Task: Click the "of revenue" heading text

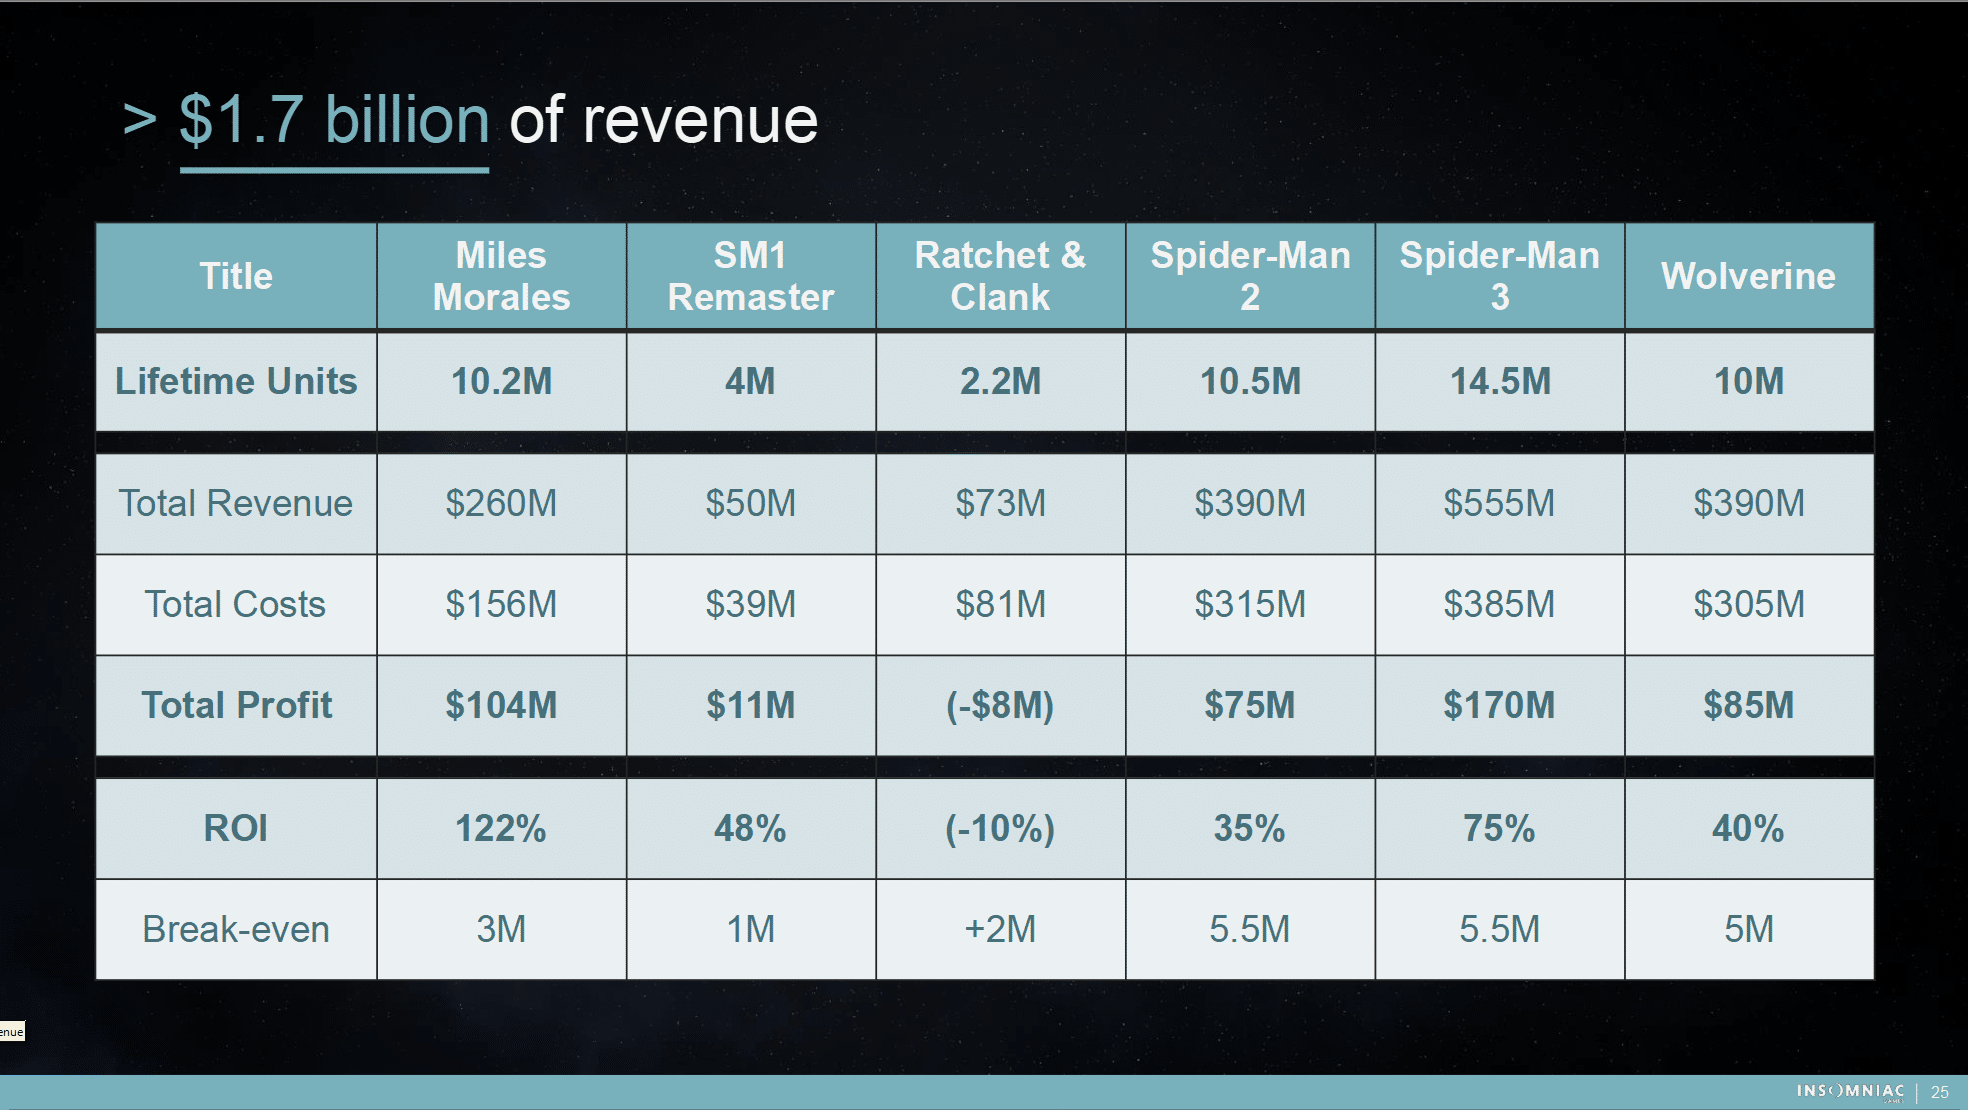Action: coord(664,120)
